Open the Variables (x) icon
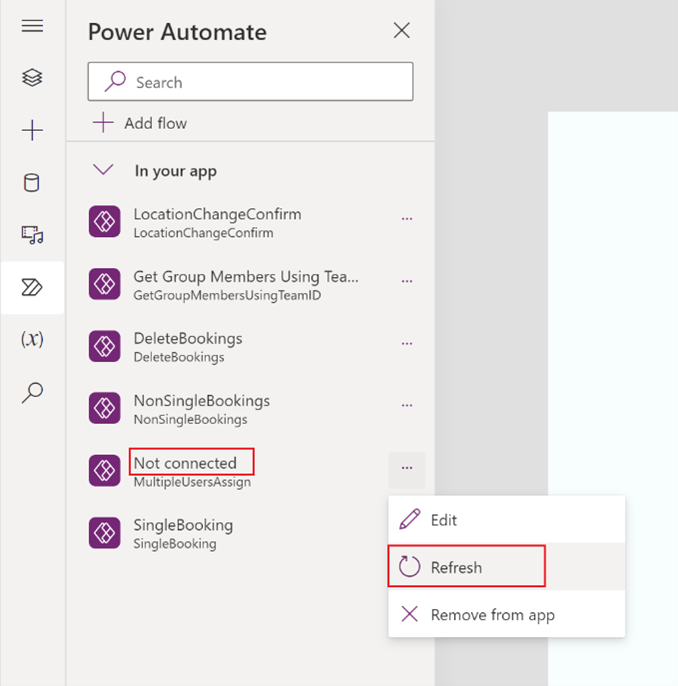The height and width of the screenshot is (686, 678). point(32,339)
